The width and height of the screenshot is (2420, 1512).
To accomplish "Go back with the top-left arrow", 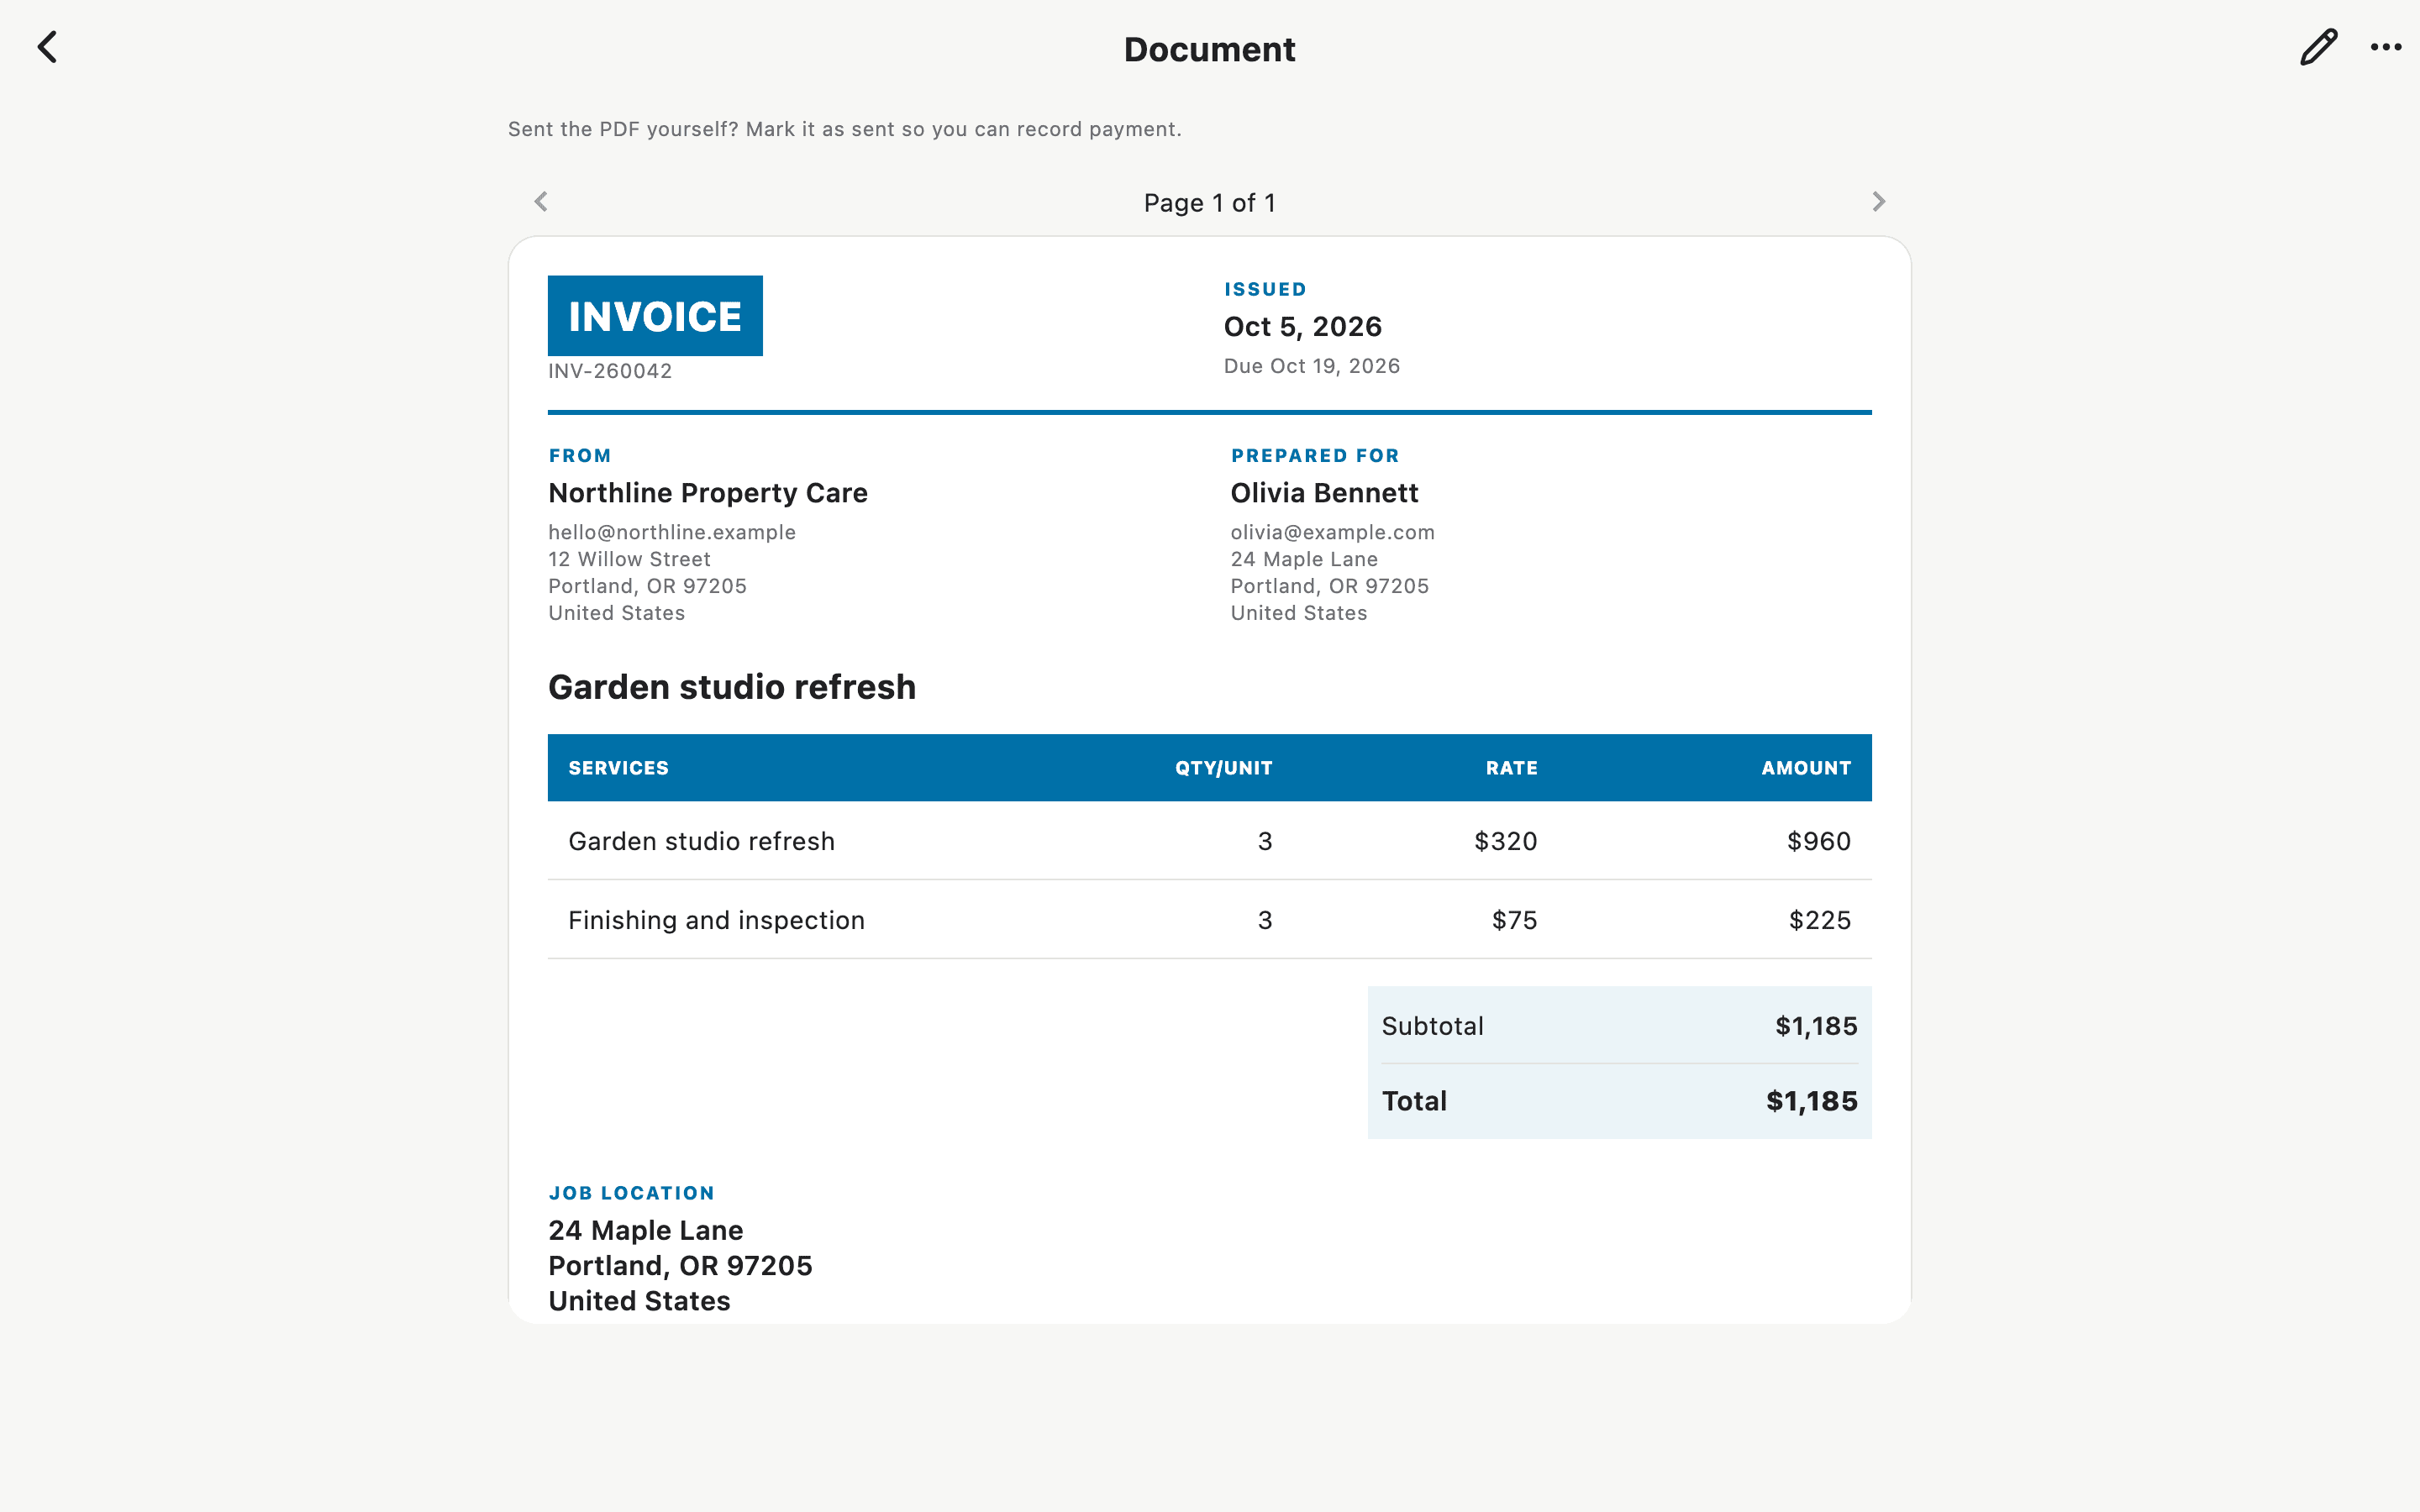I will (47, 47).
